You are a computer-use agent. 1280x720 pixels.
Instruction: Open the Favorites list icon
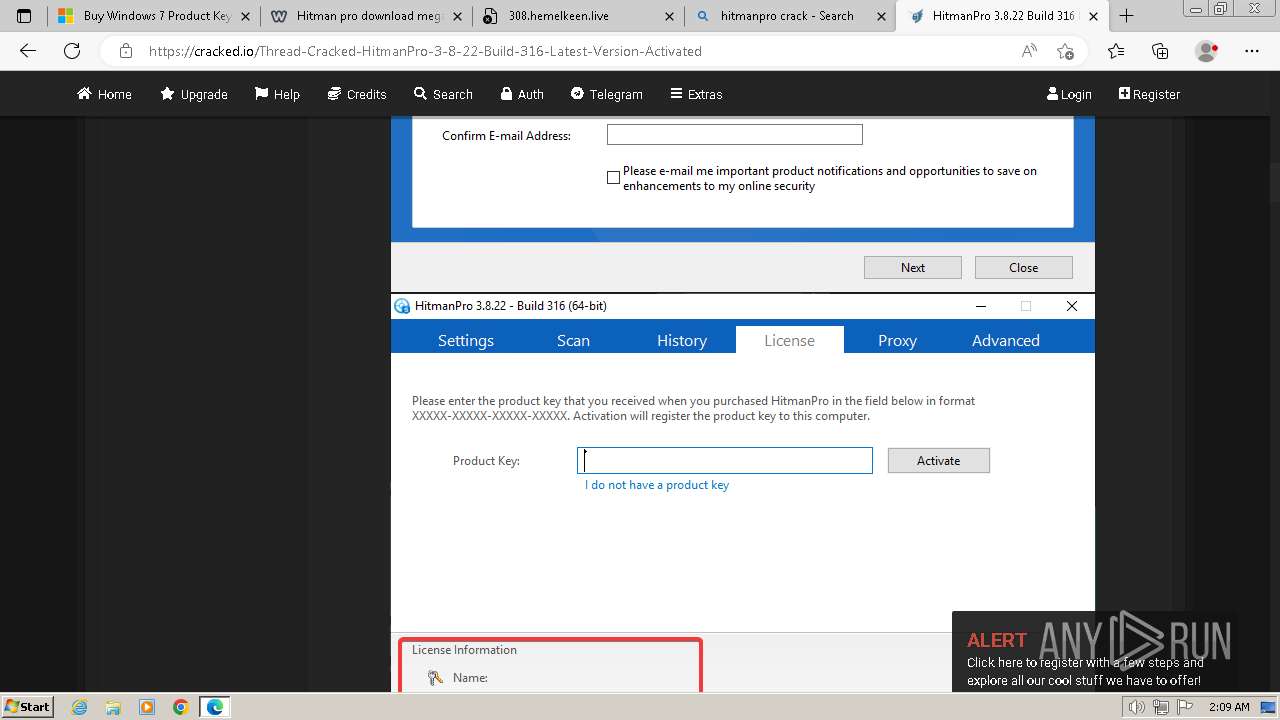(x=1116, y=51)
